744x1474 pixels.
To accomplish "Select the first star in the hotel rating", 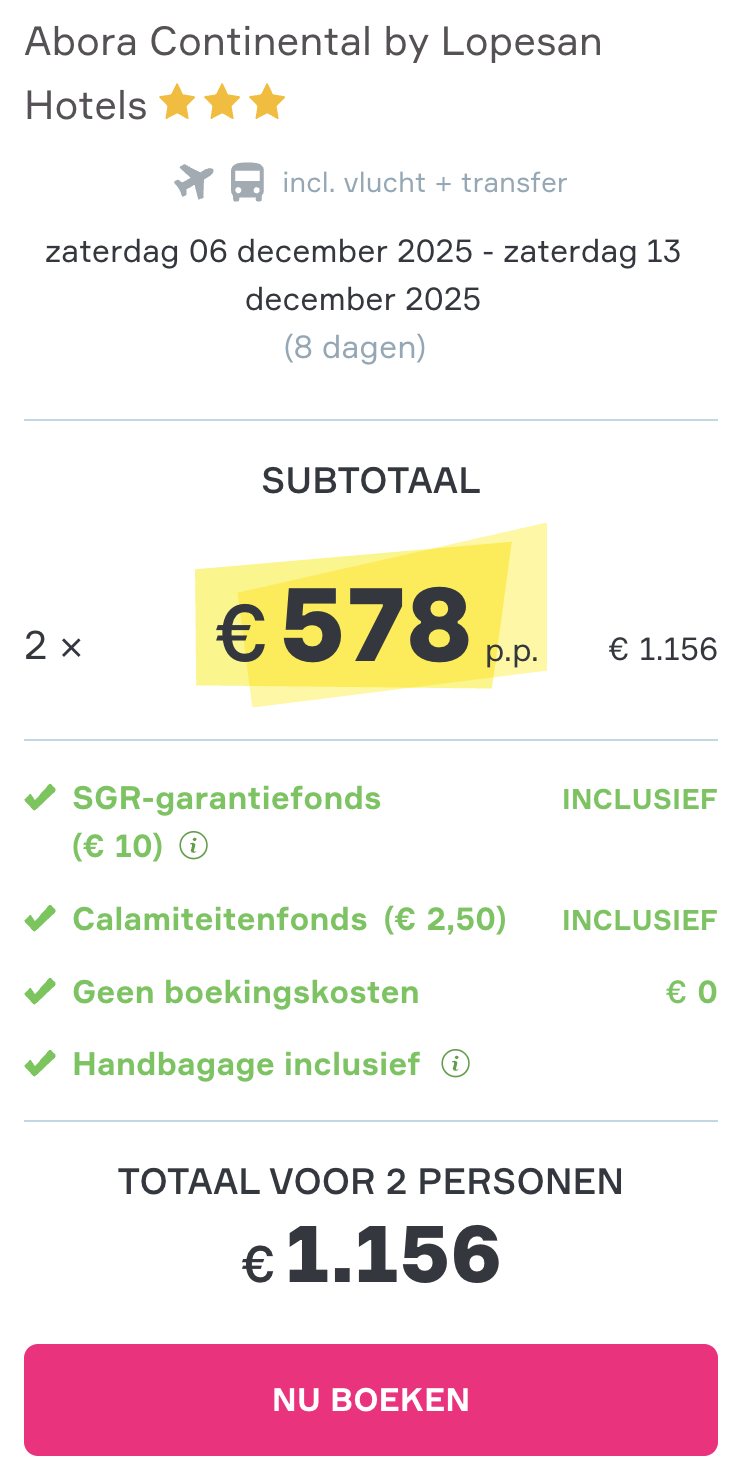I will 177,100.
